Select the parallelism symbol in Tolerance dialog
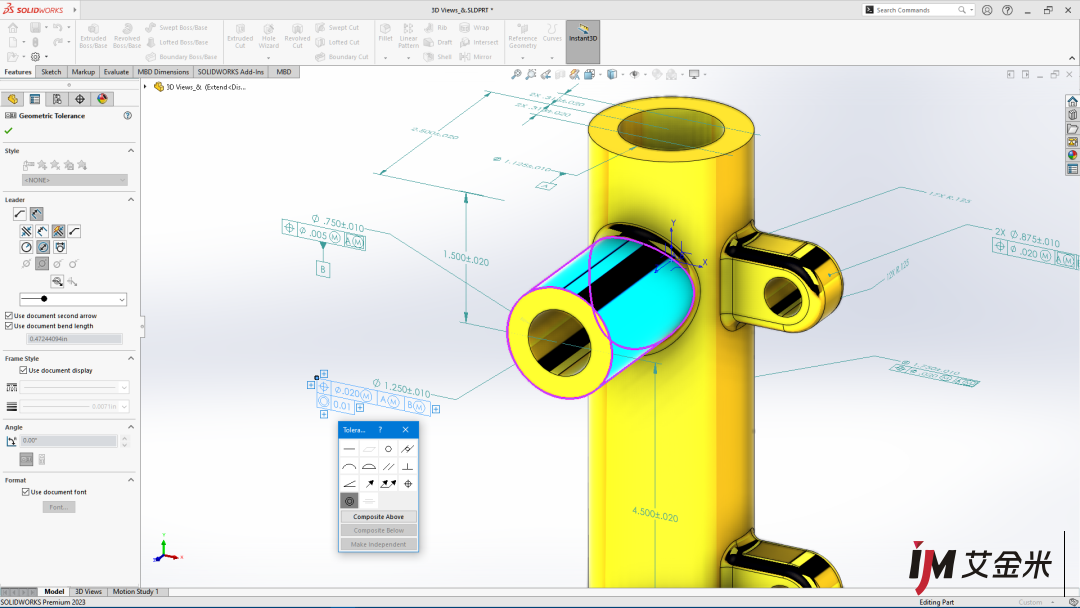 [388, 466]
